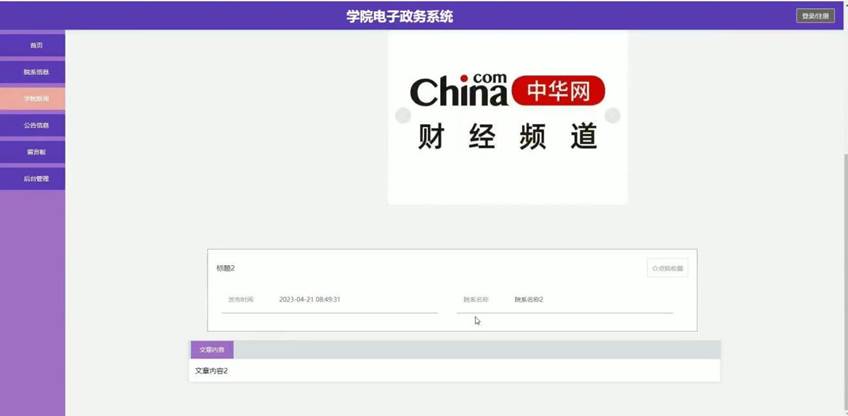
Task: Show the previous carousel slide
Action: (x=403, y=115)
